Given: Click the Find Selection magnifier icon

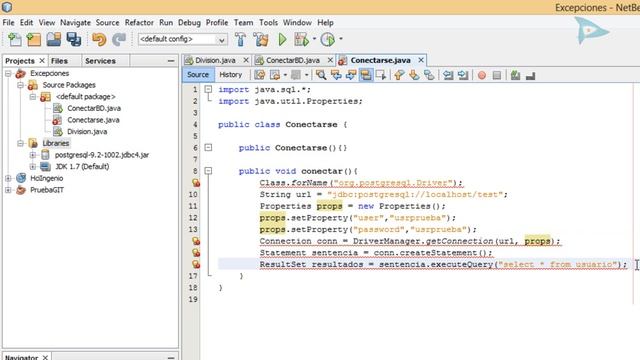Looking at the screenshot, I should pos(321,75).
